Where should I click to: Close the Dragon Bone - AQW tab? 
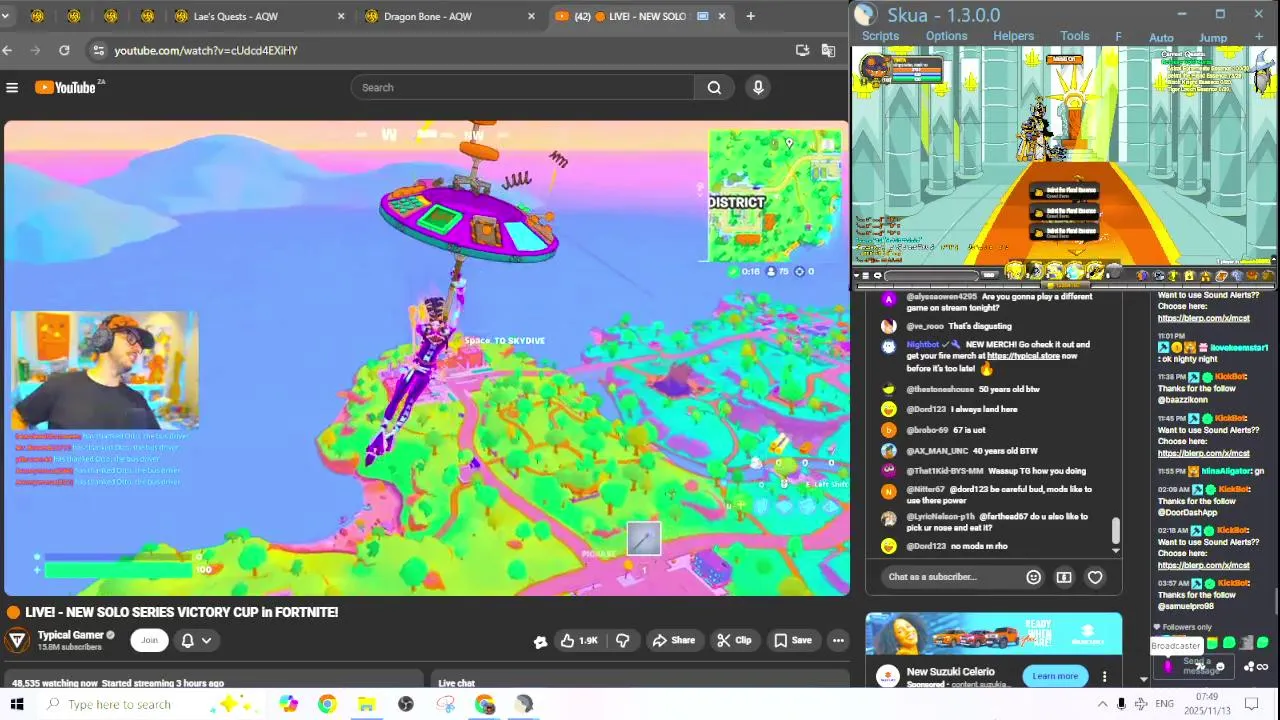click(531, 16)
